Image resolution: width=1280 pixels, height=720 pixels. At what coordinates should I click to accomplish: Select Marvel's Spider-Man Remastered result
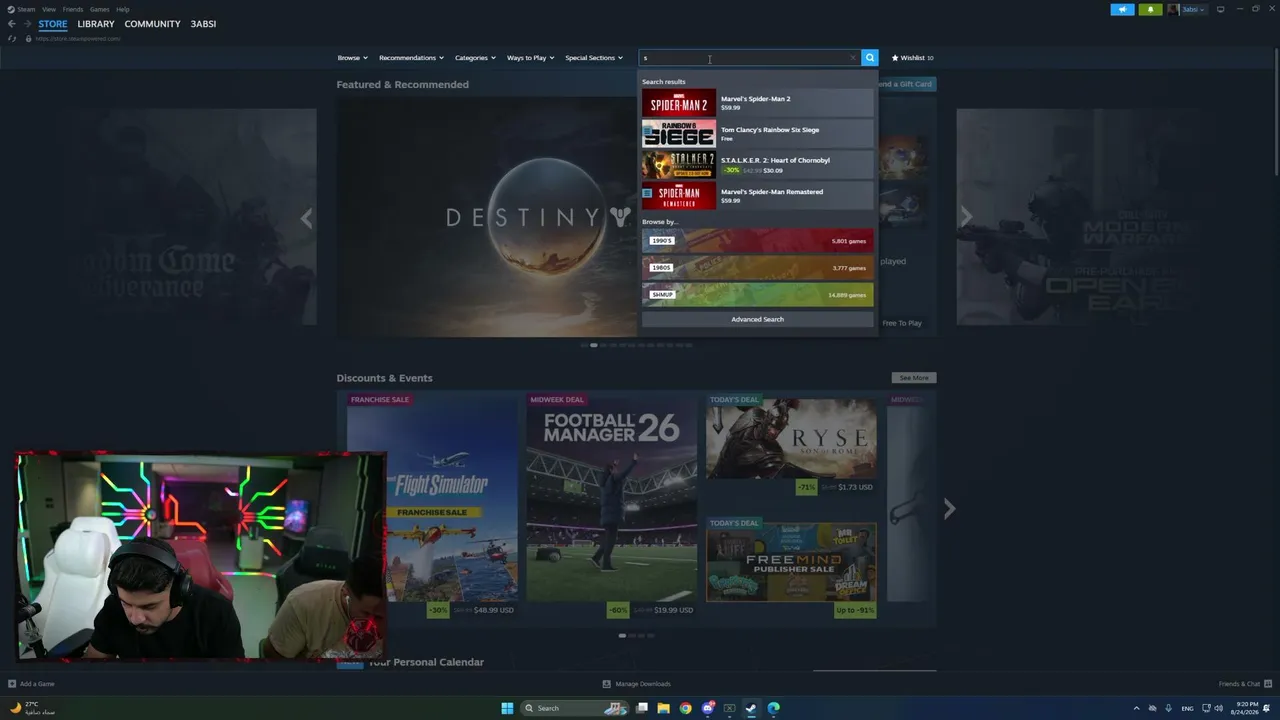(757, 196)
